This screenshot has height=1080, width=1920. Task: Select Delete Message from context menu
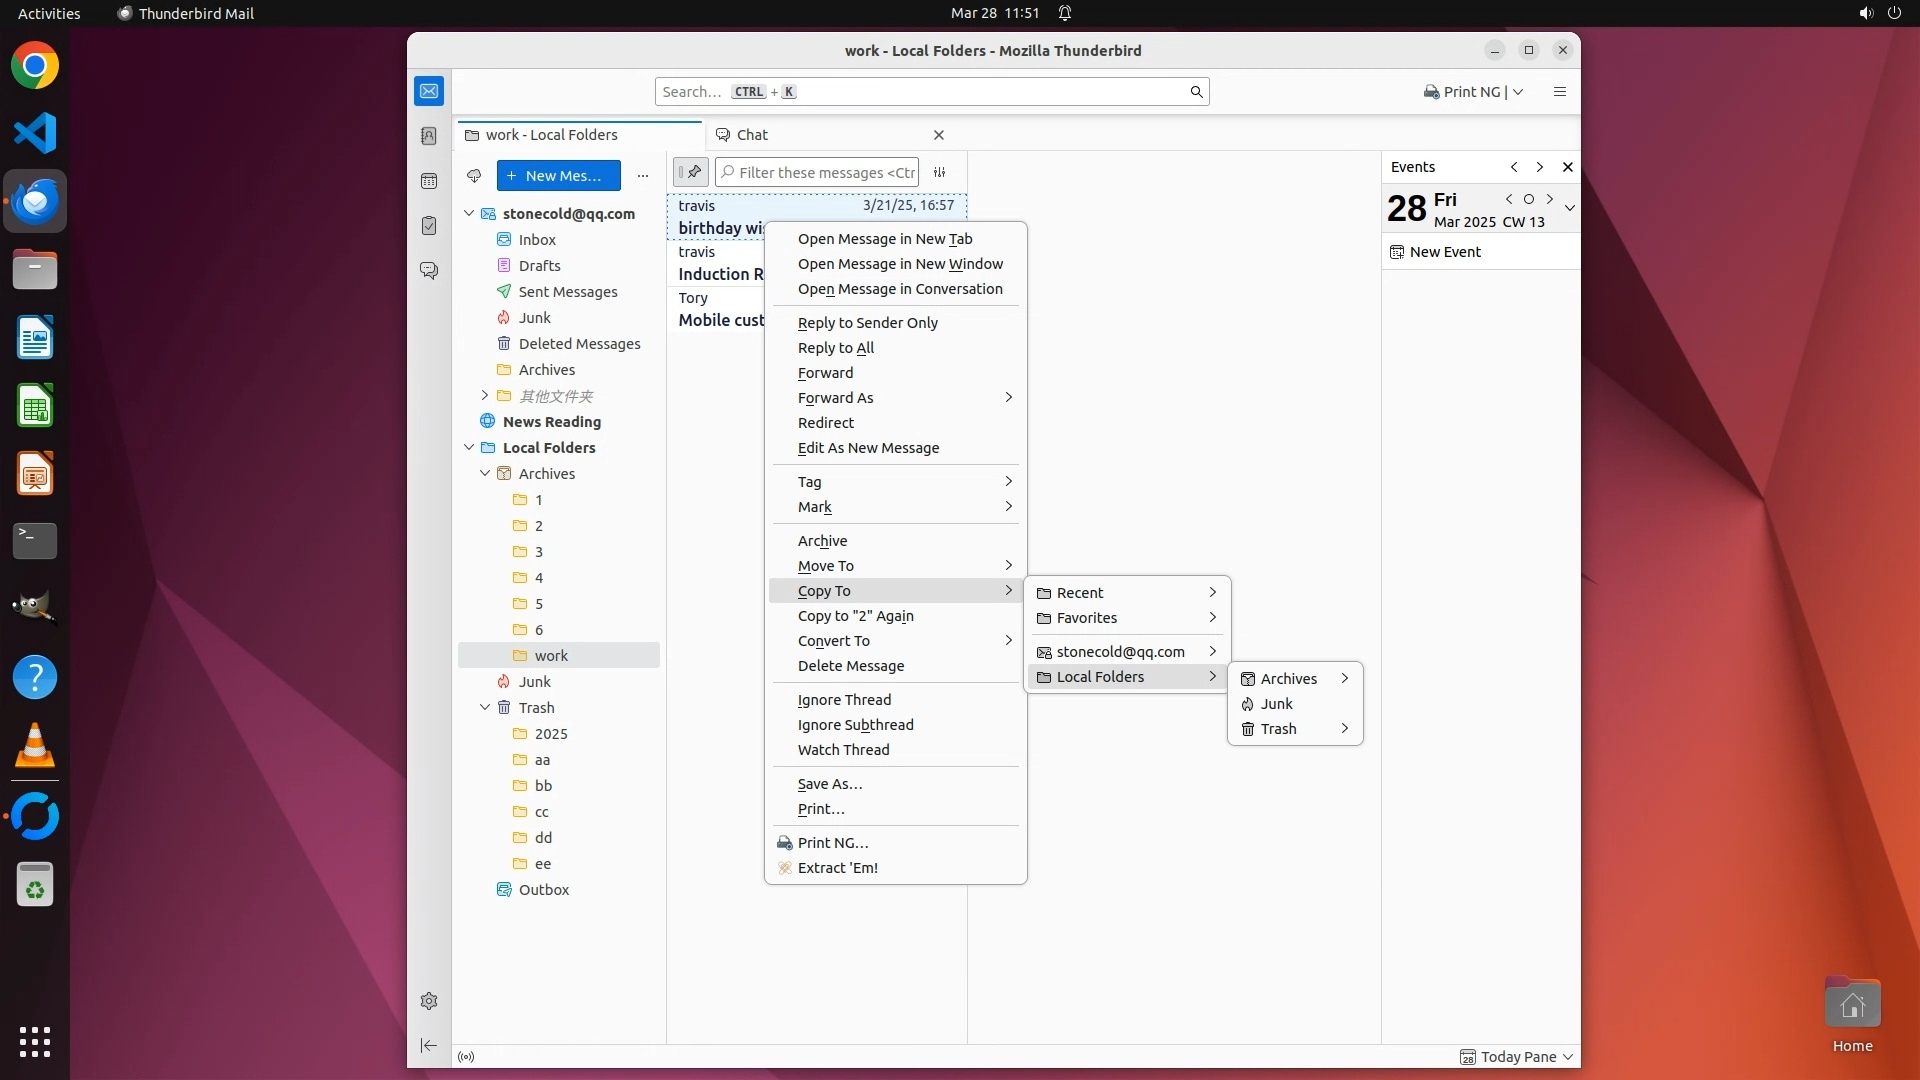point(850,666)
